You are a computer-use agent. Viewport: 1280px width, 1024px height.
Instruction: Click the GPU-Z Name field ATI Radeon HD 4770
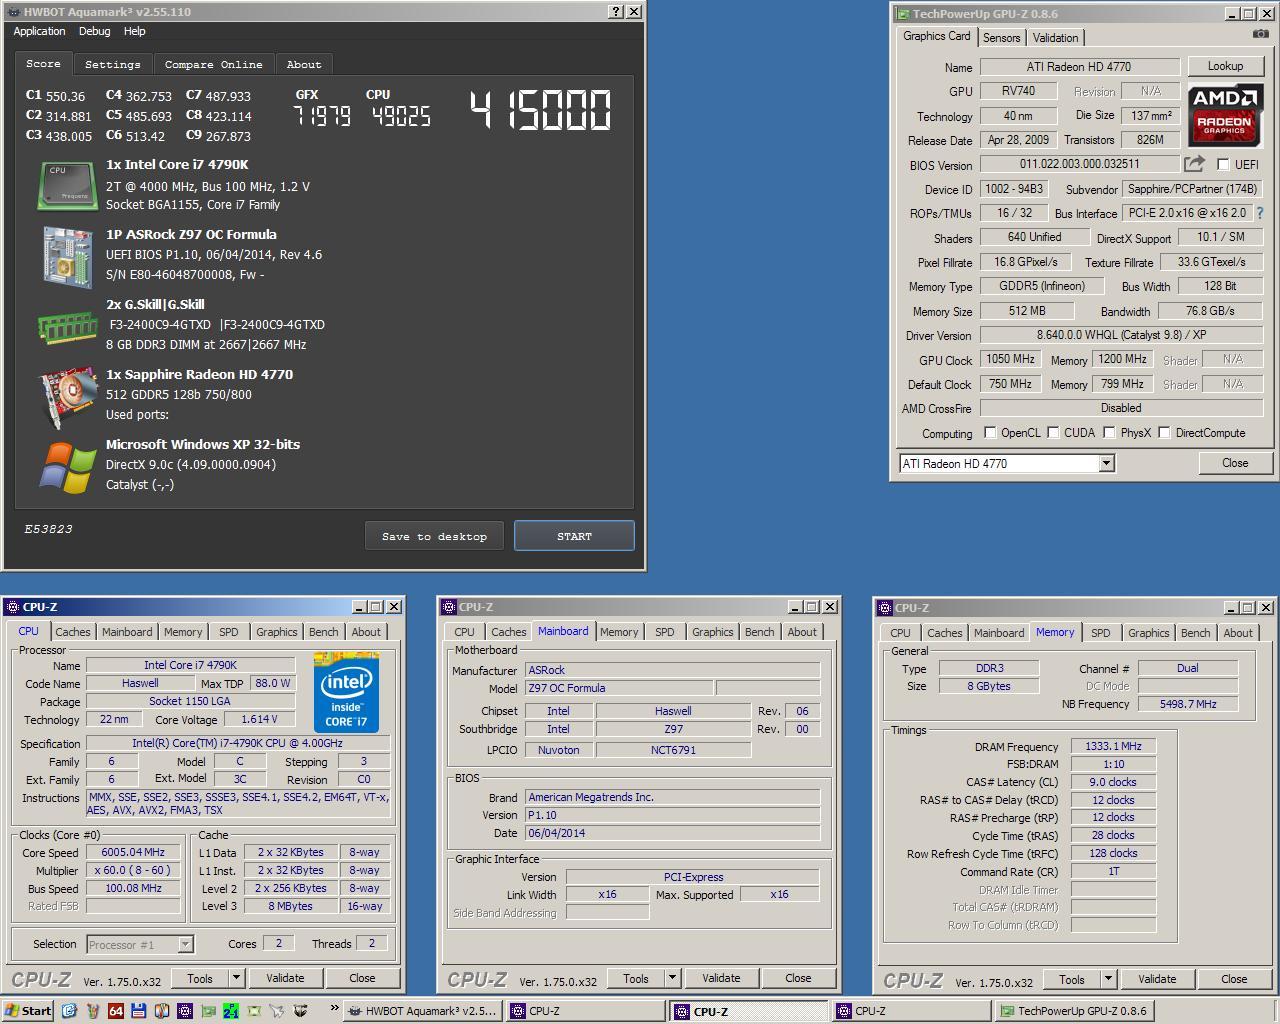point(1079,67)
